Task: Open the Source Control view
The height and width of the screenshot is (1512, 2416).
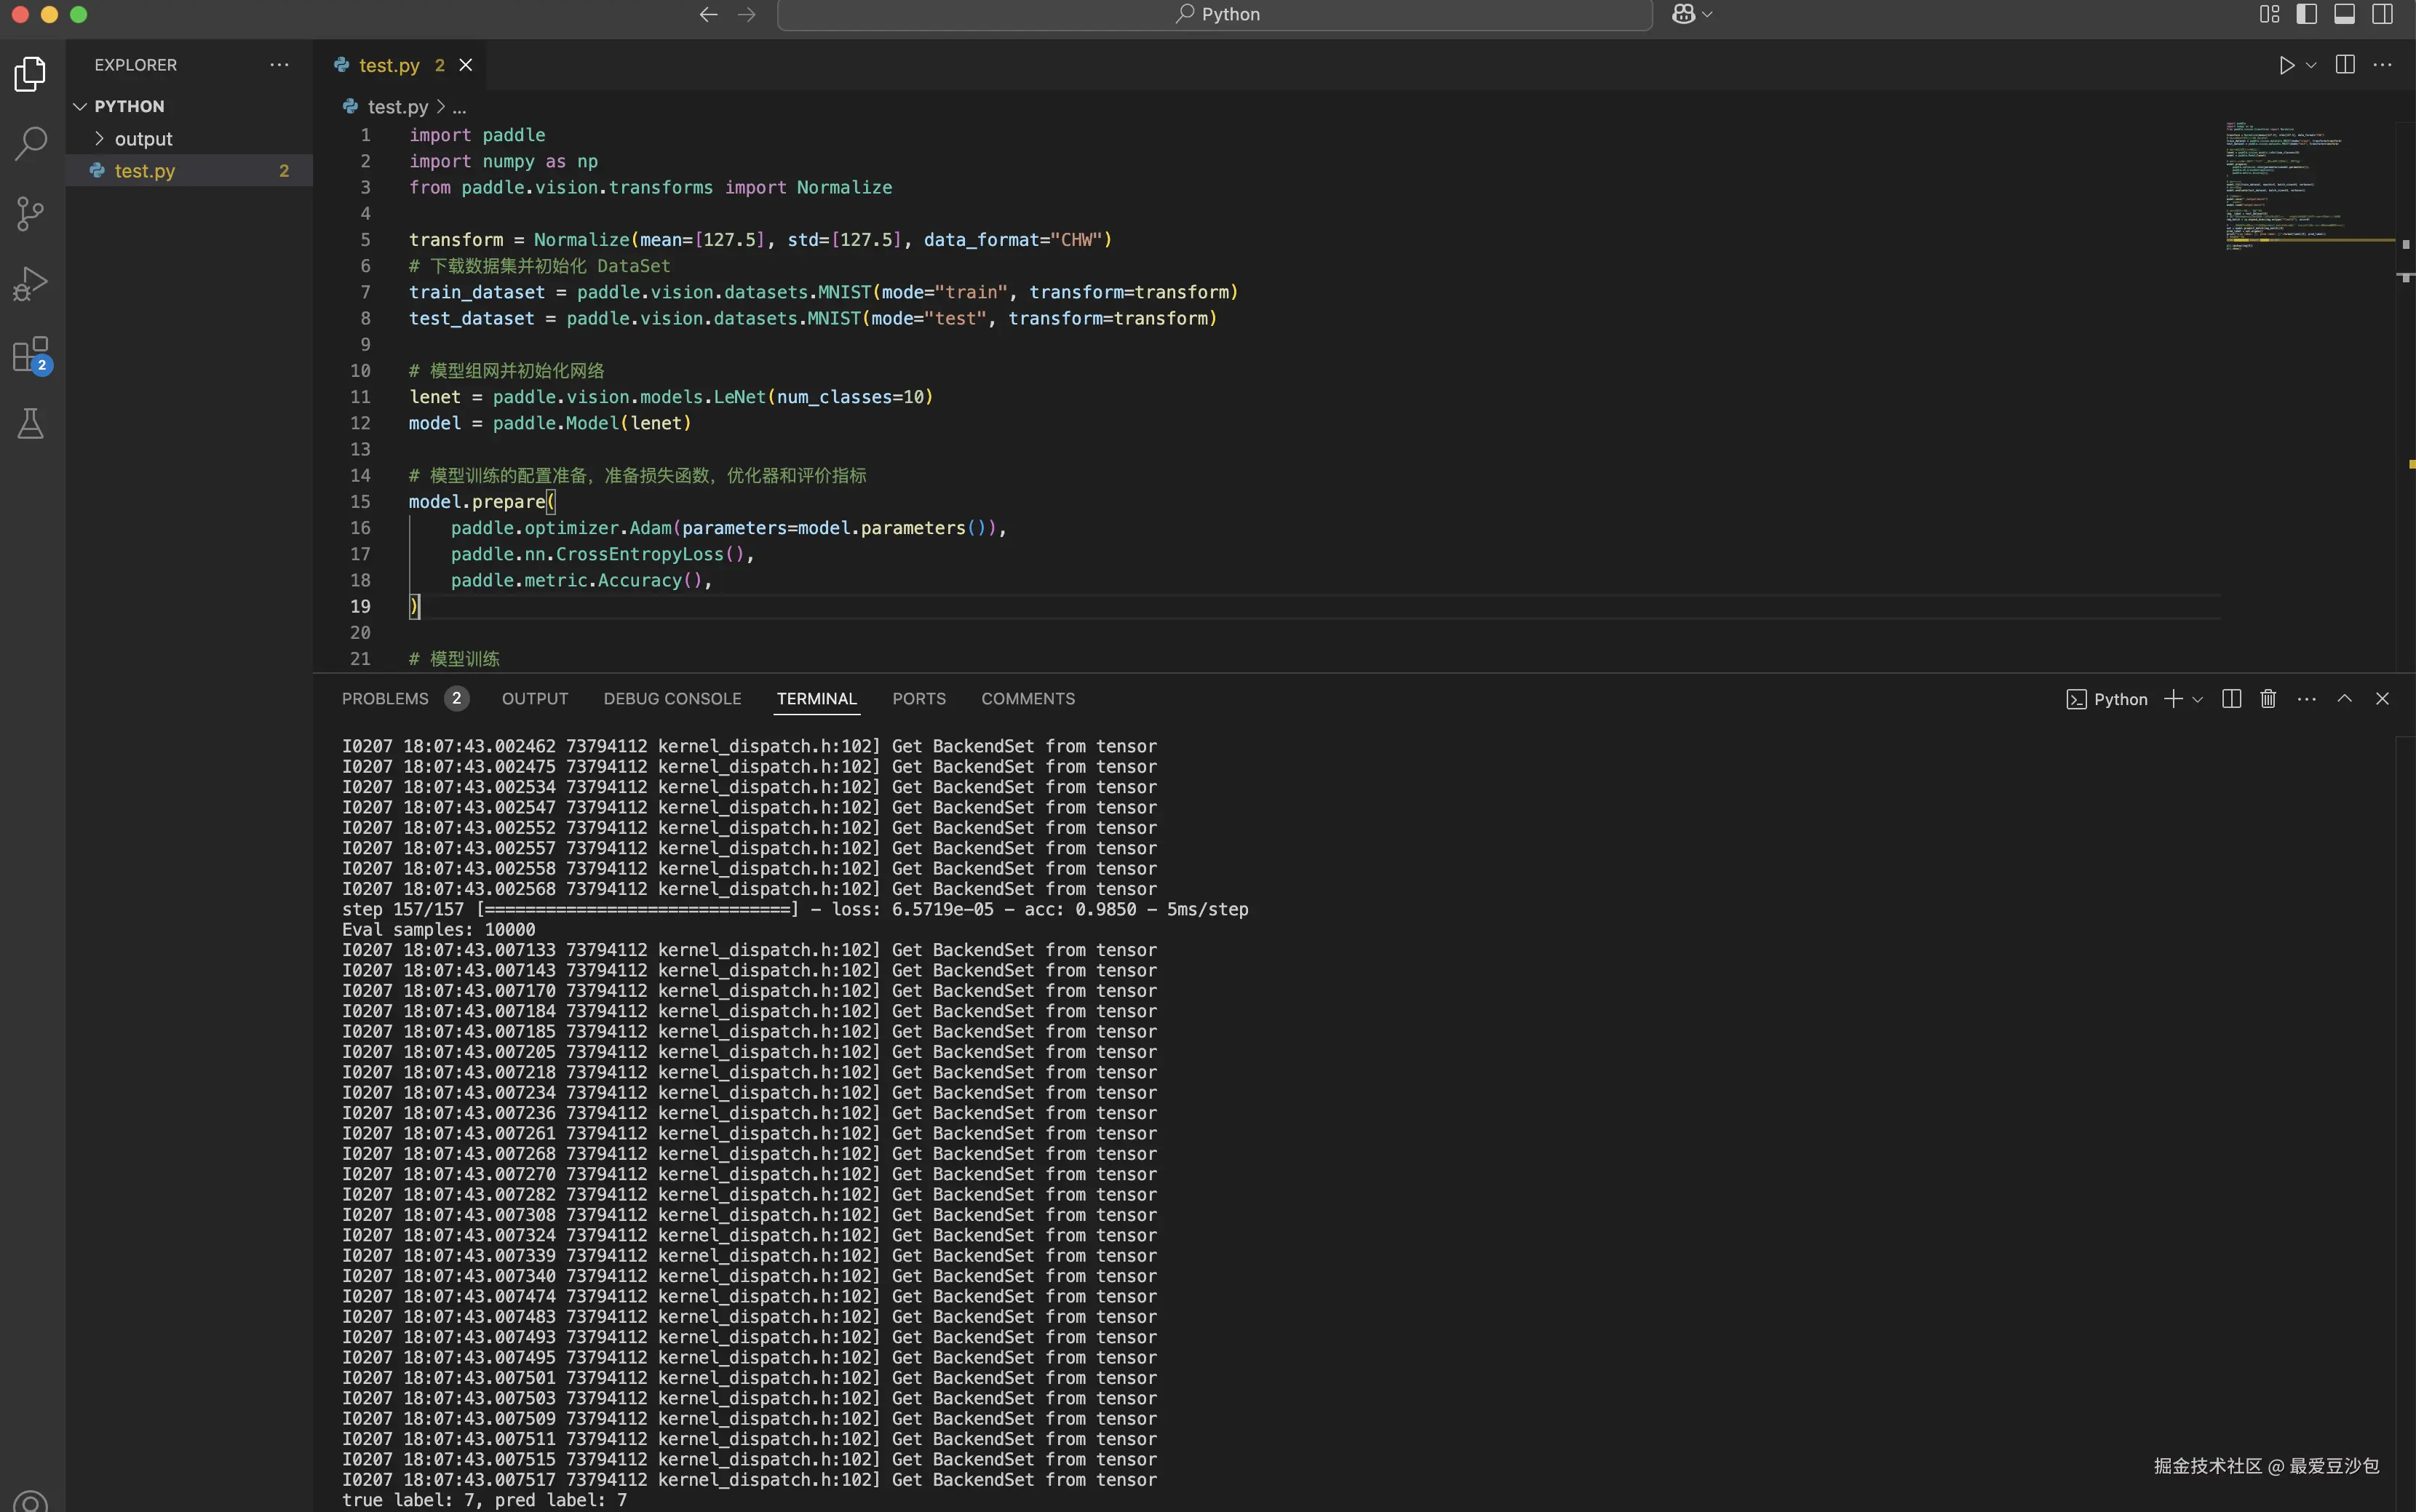Action: (31, 213)
